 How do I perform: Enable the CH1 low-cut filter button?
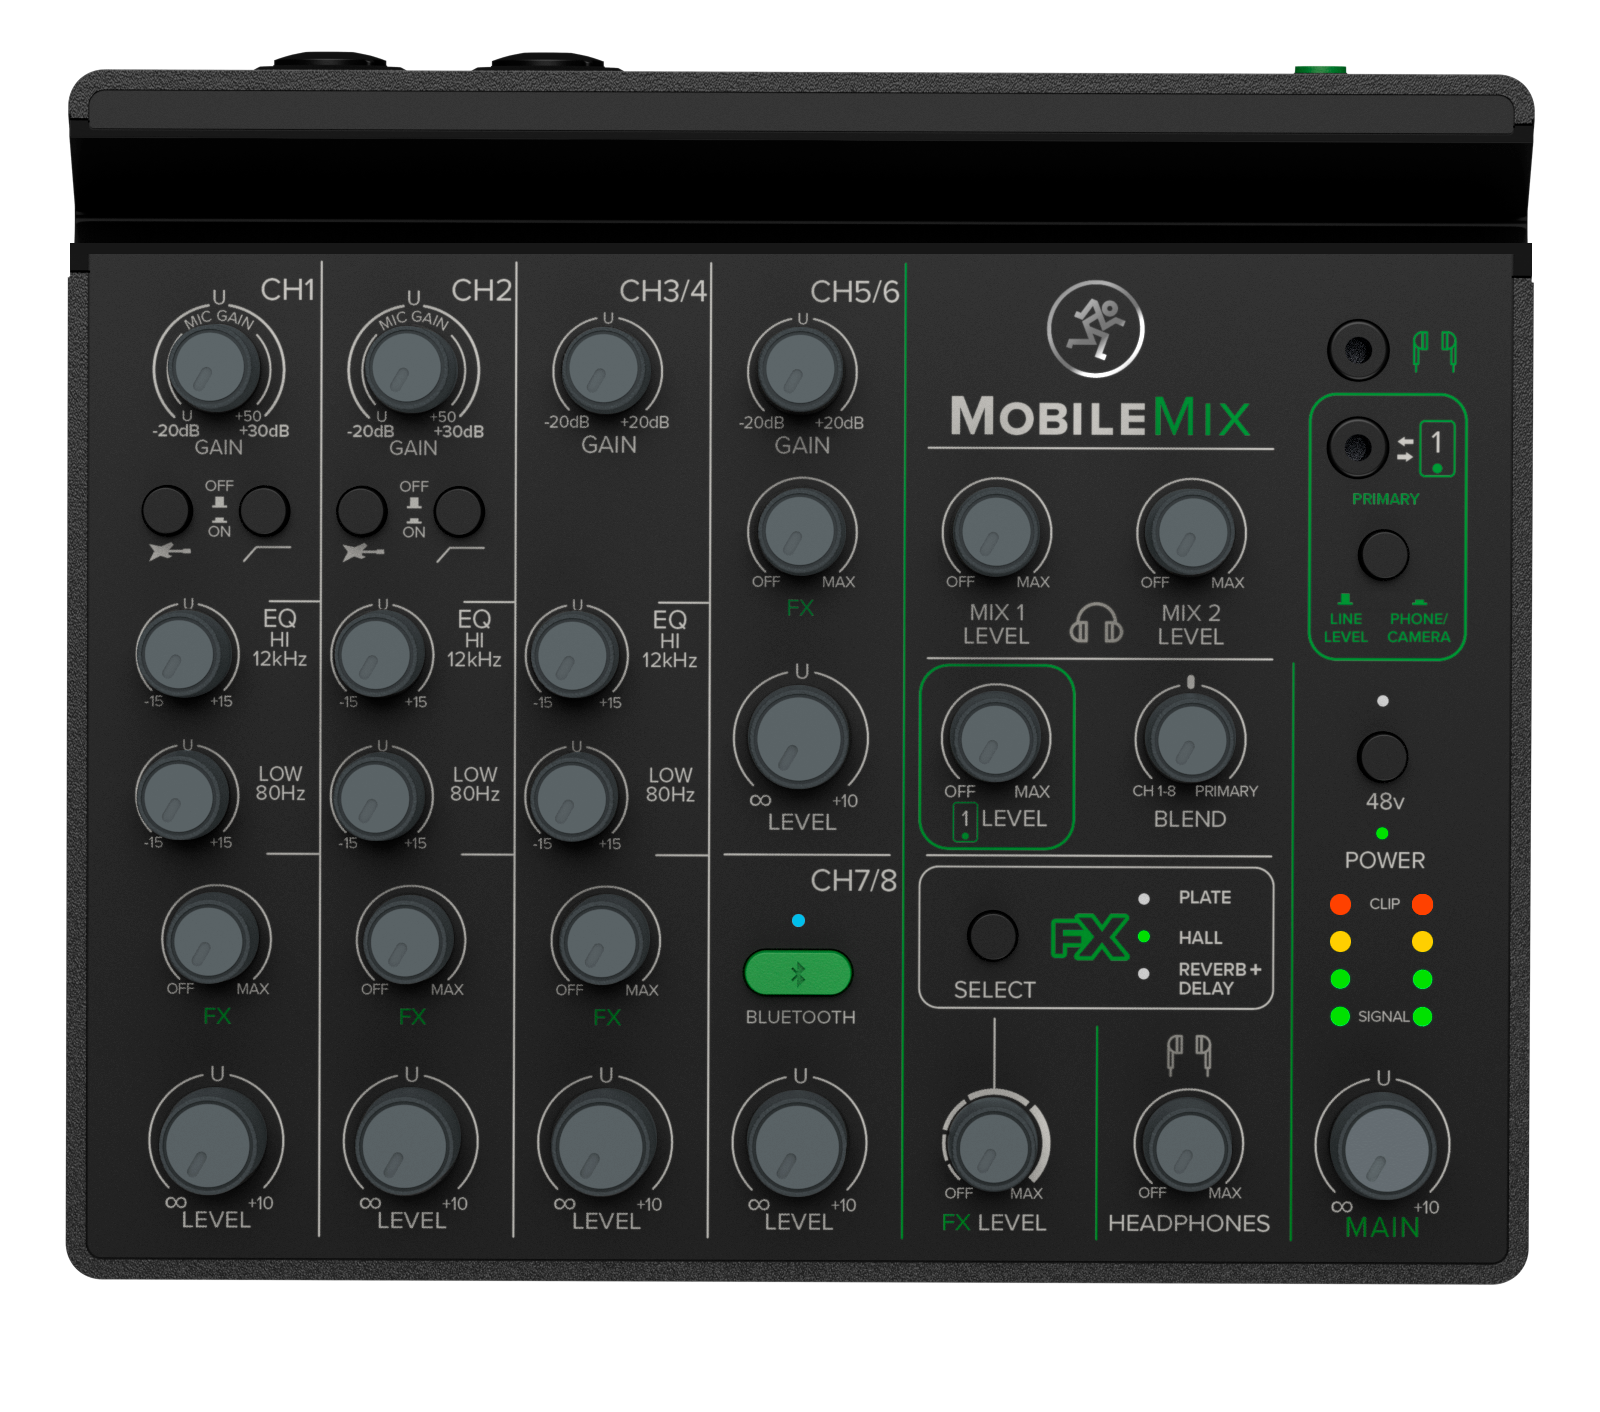point(263,510)
